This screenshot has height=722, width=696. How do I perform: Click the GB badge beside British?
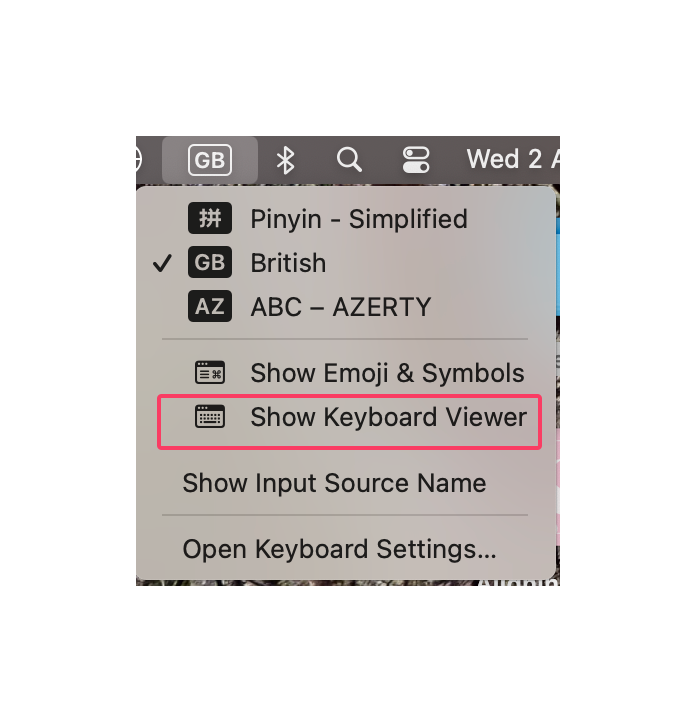[x=210, y=262]
